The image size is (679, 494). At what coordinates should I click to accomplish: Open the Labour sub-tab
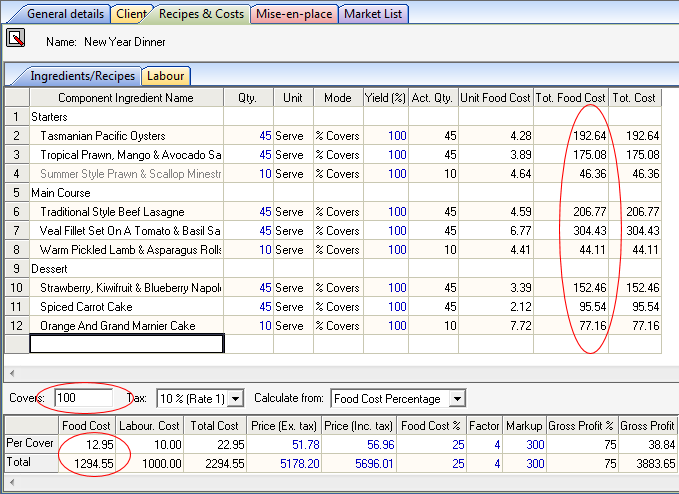166,76
